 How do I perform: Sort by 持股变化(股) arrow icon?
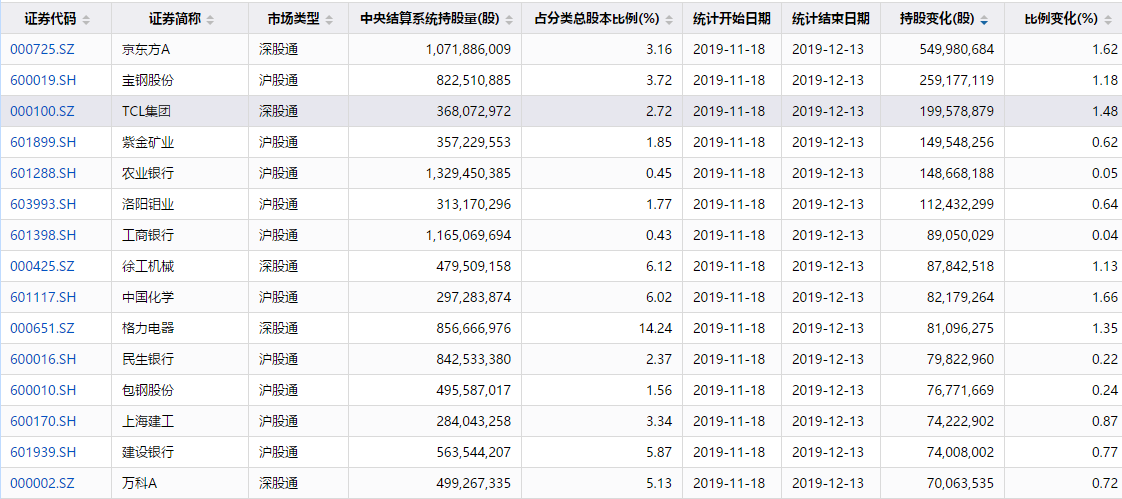tap(985, 20)
